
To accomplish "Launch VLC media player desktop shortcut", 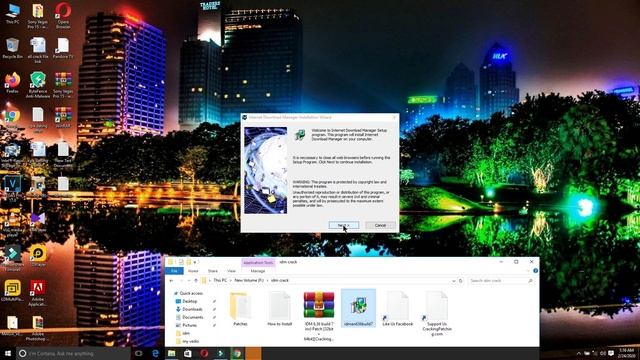I will [12, 224].
